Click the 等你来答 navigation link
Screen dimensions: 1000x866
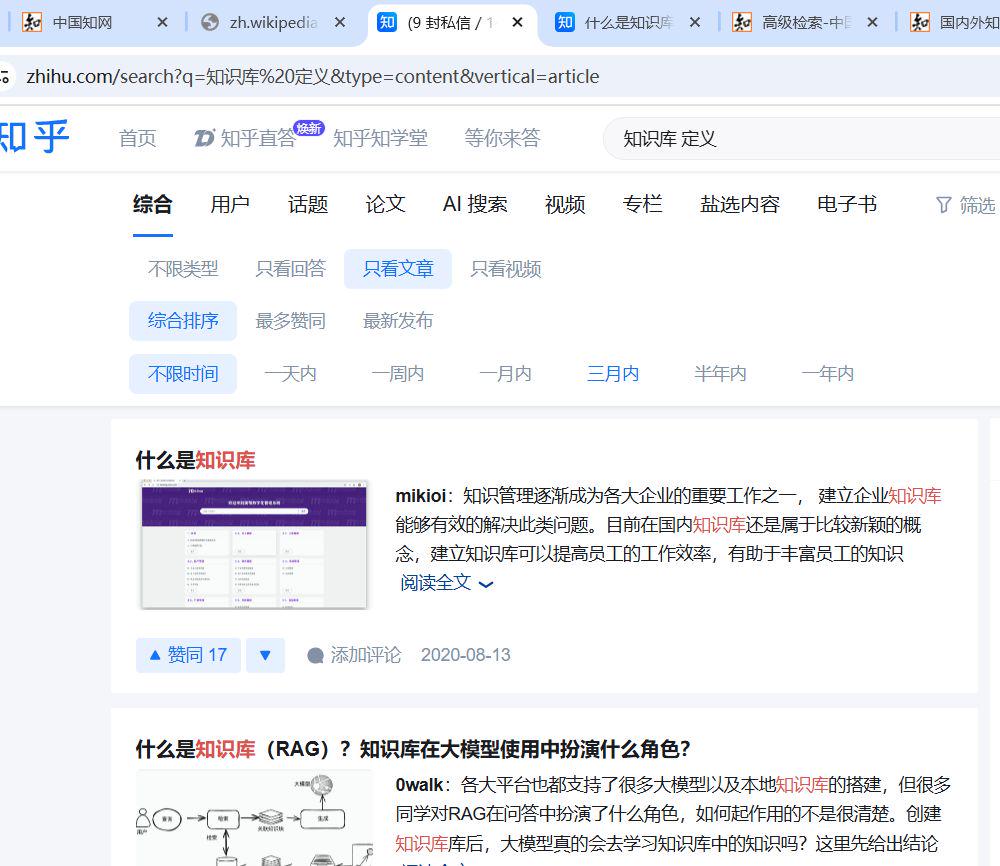coord(503,139)
